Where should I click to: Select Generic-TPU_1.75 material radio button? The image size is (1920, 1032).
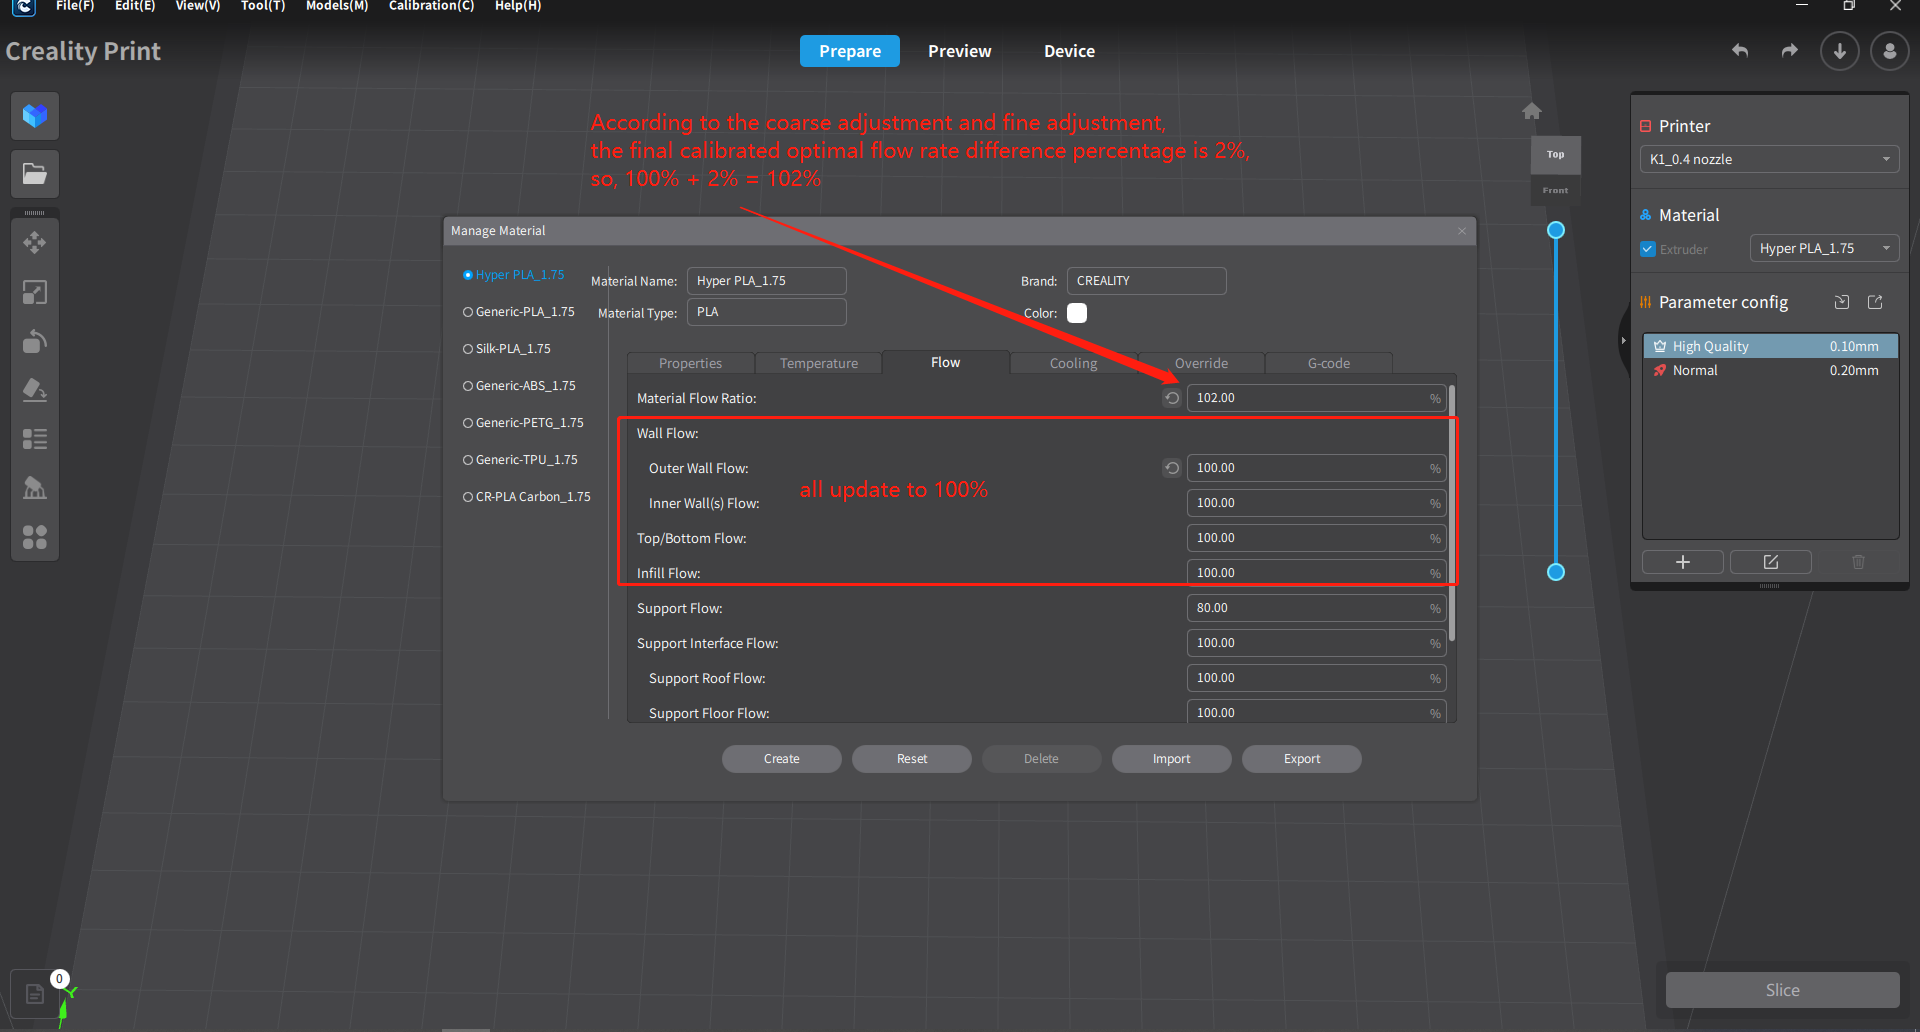468,460
